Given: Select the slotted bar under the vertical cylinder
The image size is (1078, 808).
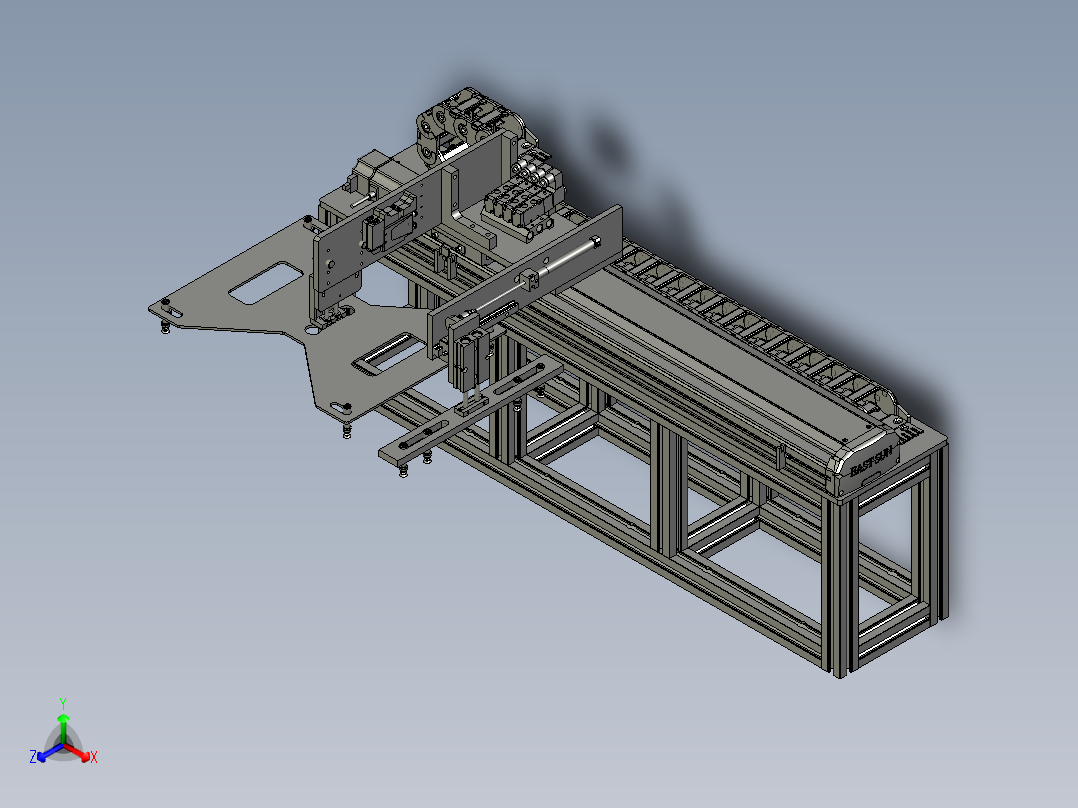Looking at the screenshot, I should (x=471, y=413).
